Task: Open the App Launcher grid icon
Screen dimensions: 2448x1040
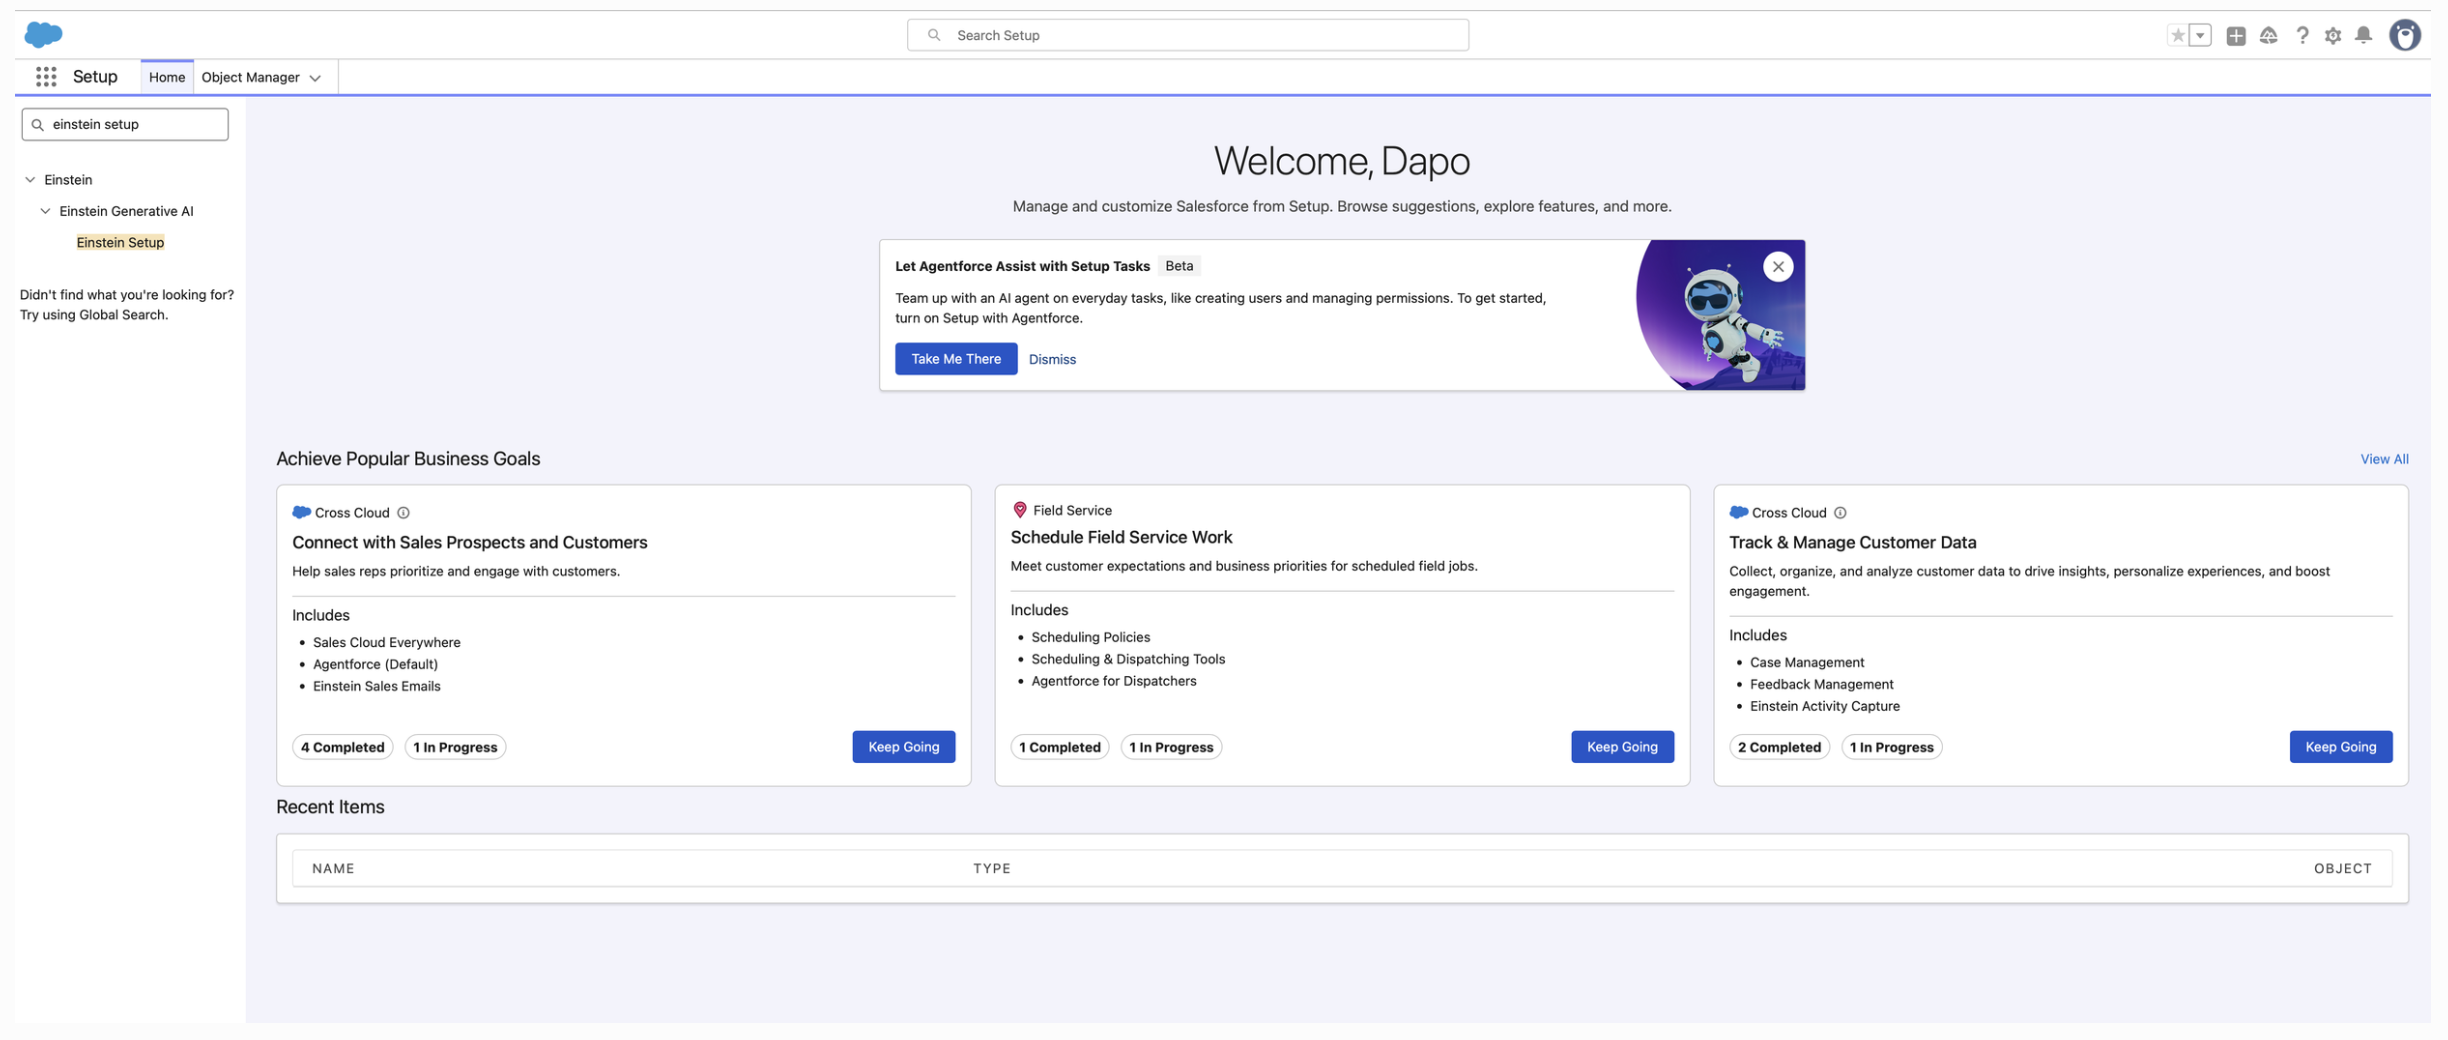Action: tap(46, 77)
